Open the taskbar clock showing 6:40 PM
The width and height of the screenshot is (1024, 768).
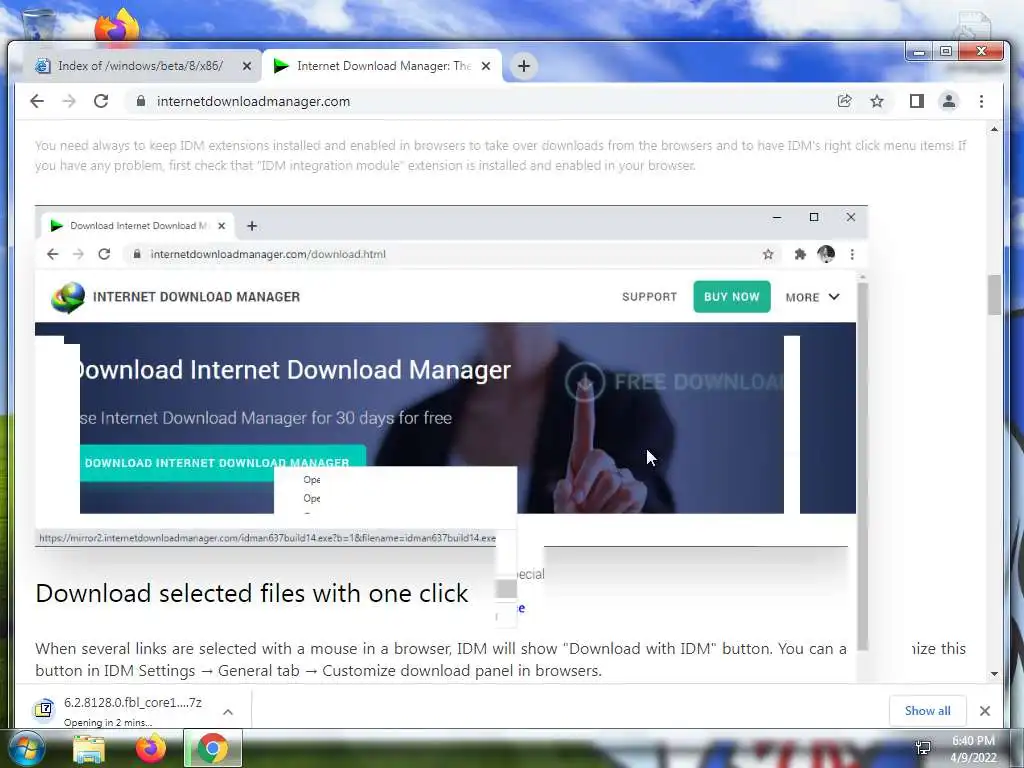(974, 749)
